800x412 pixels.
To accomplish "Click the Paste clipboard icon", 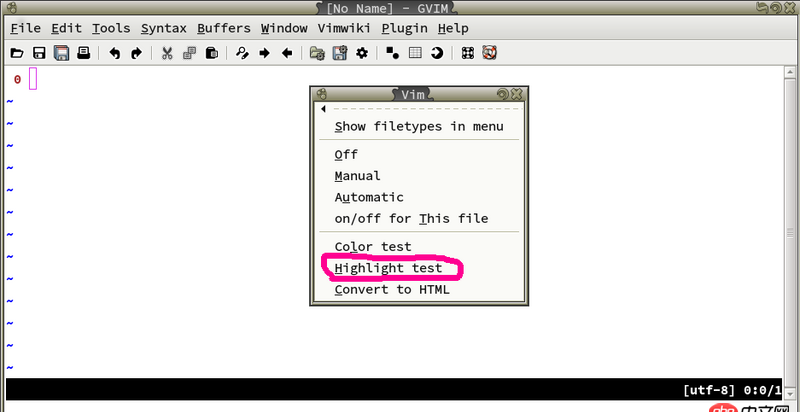I will 212,53.
